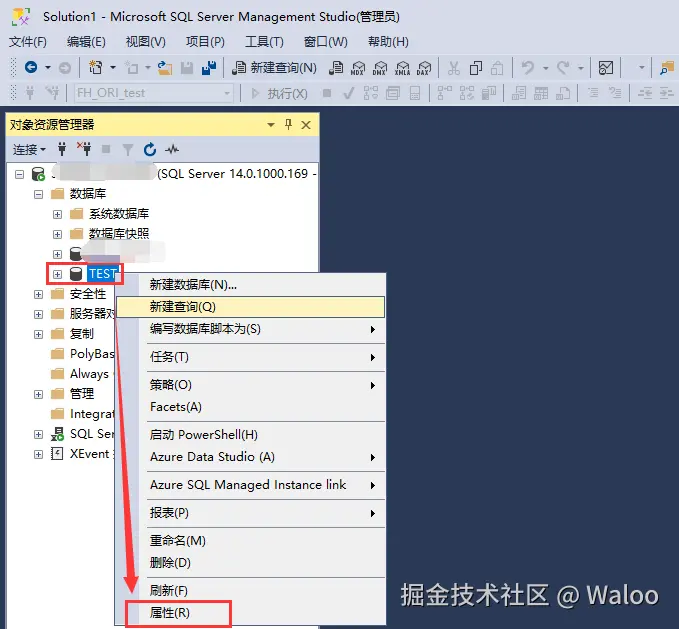Expand the 系统数据库 folder
This screenshot has height=629, width=679.
pos(57,214)
